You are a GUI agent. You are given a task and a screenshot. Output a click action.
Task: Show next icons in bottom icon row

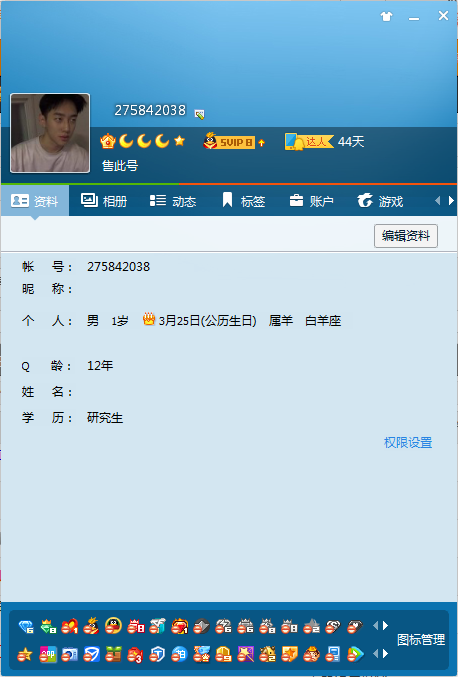385,654
